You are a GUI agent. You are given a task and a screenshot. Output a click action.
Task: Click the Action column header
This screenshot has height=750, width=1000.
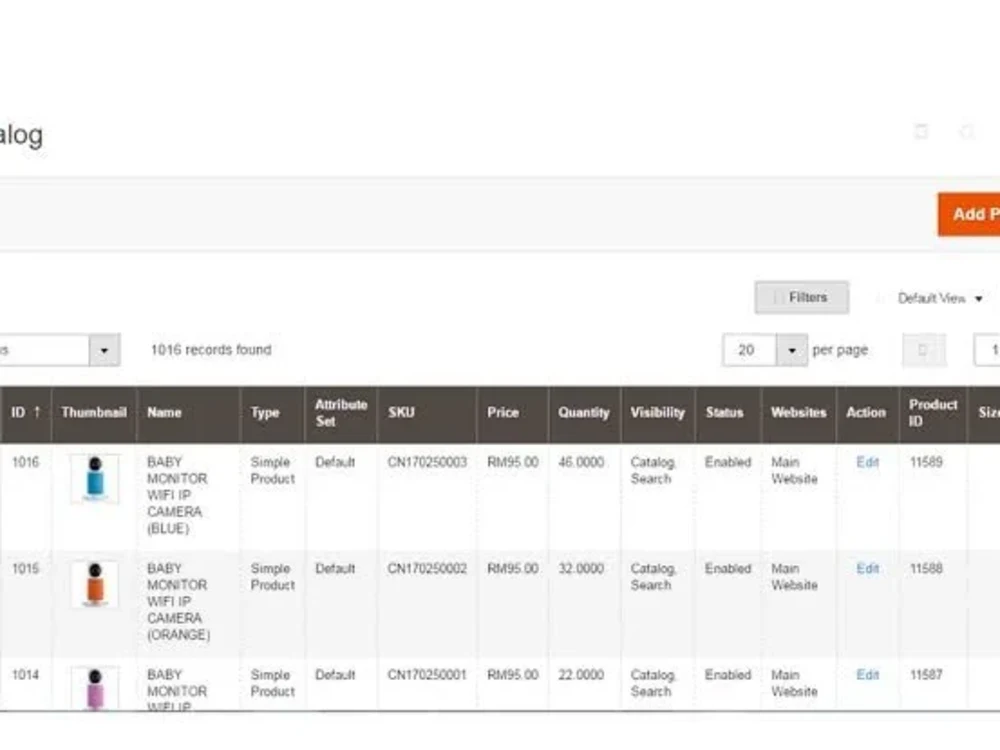point(867,413)
